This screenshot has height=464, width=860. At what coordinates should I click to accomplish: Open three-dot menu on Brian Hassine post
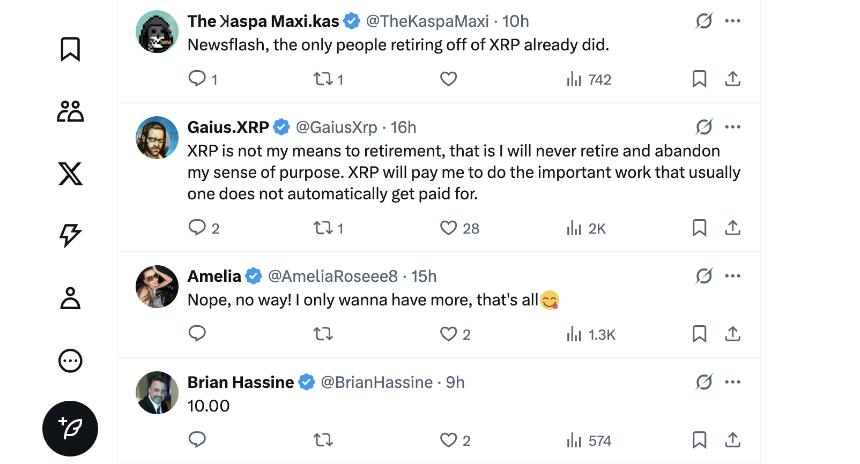(732, 382)
